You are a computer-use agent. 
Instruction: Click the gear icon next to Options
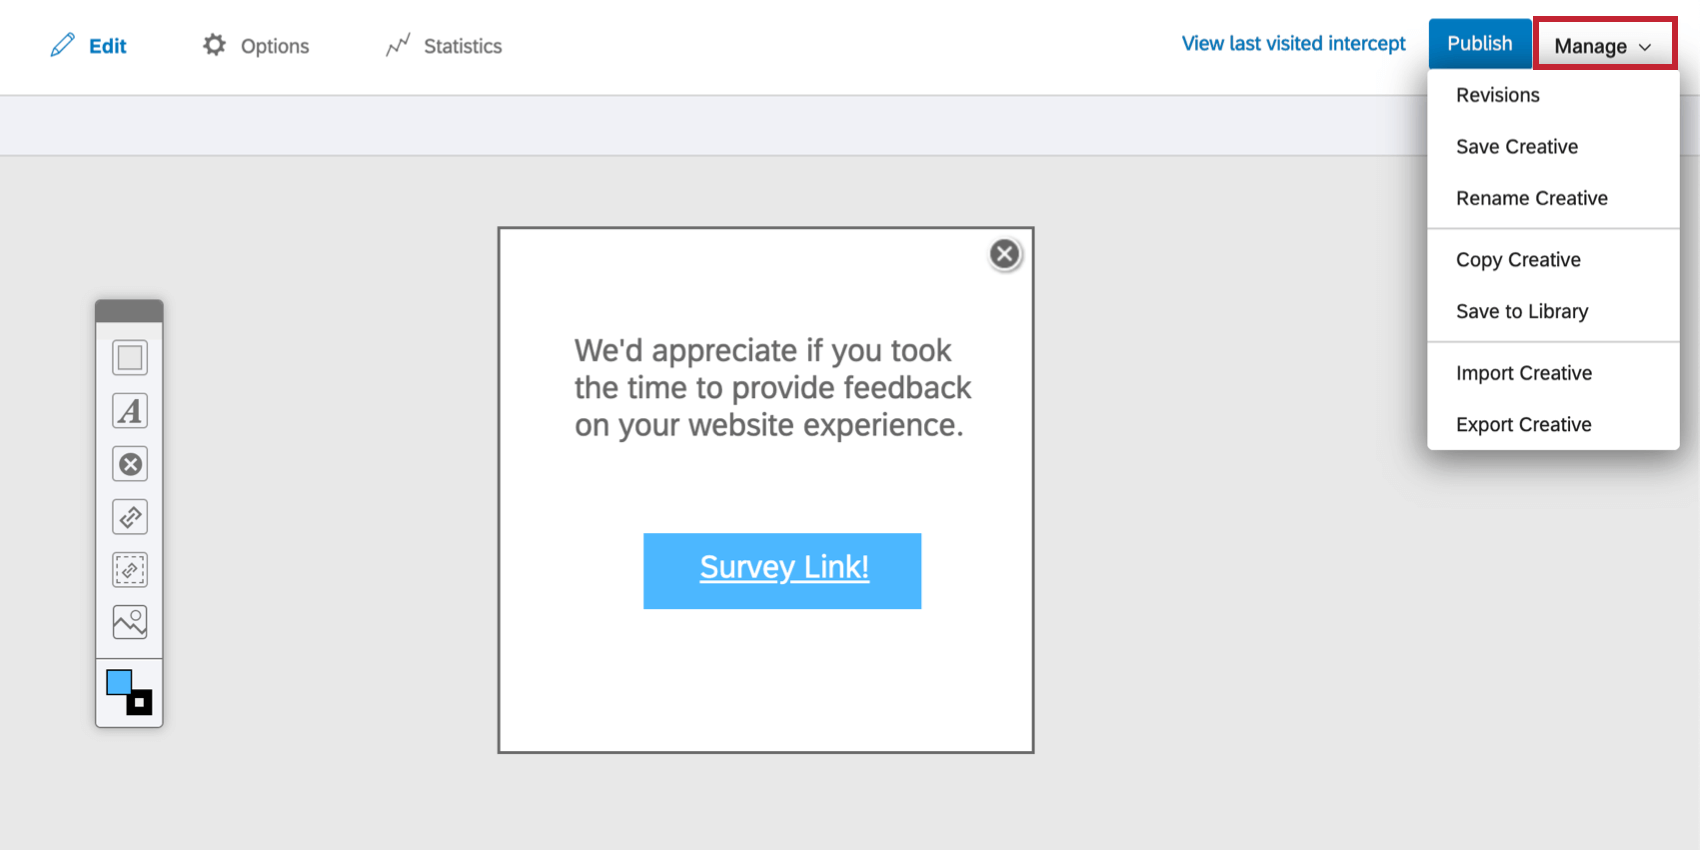[214, 45]
